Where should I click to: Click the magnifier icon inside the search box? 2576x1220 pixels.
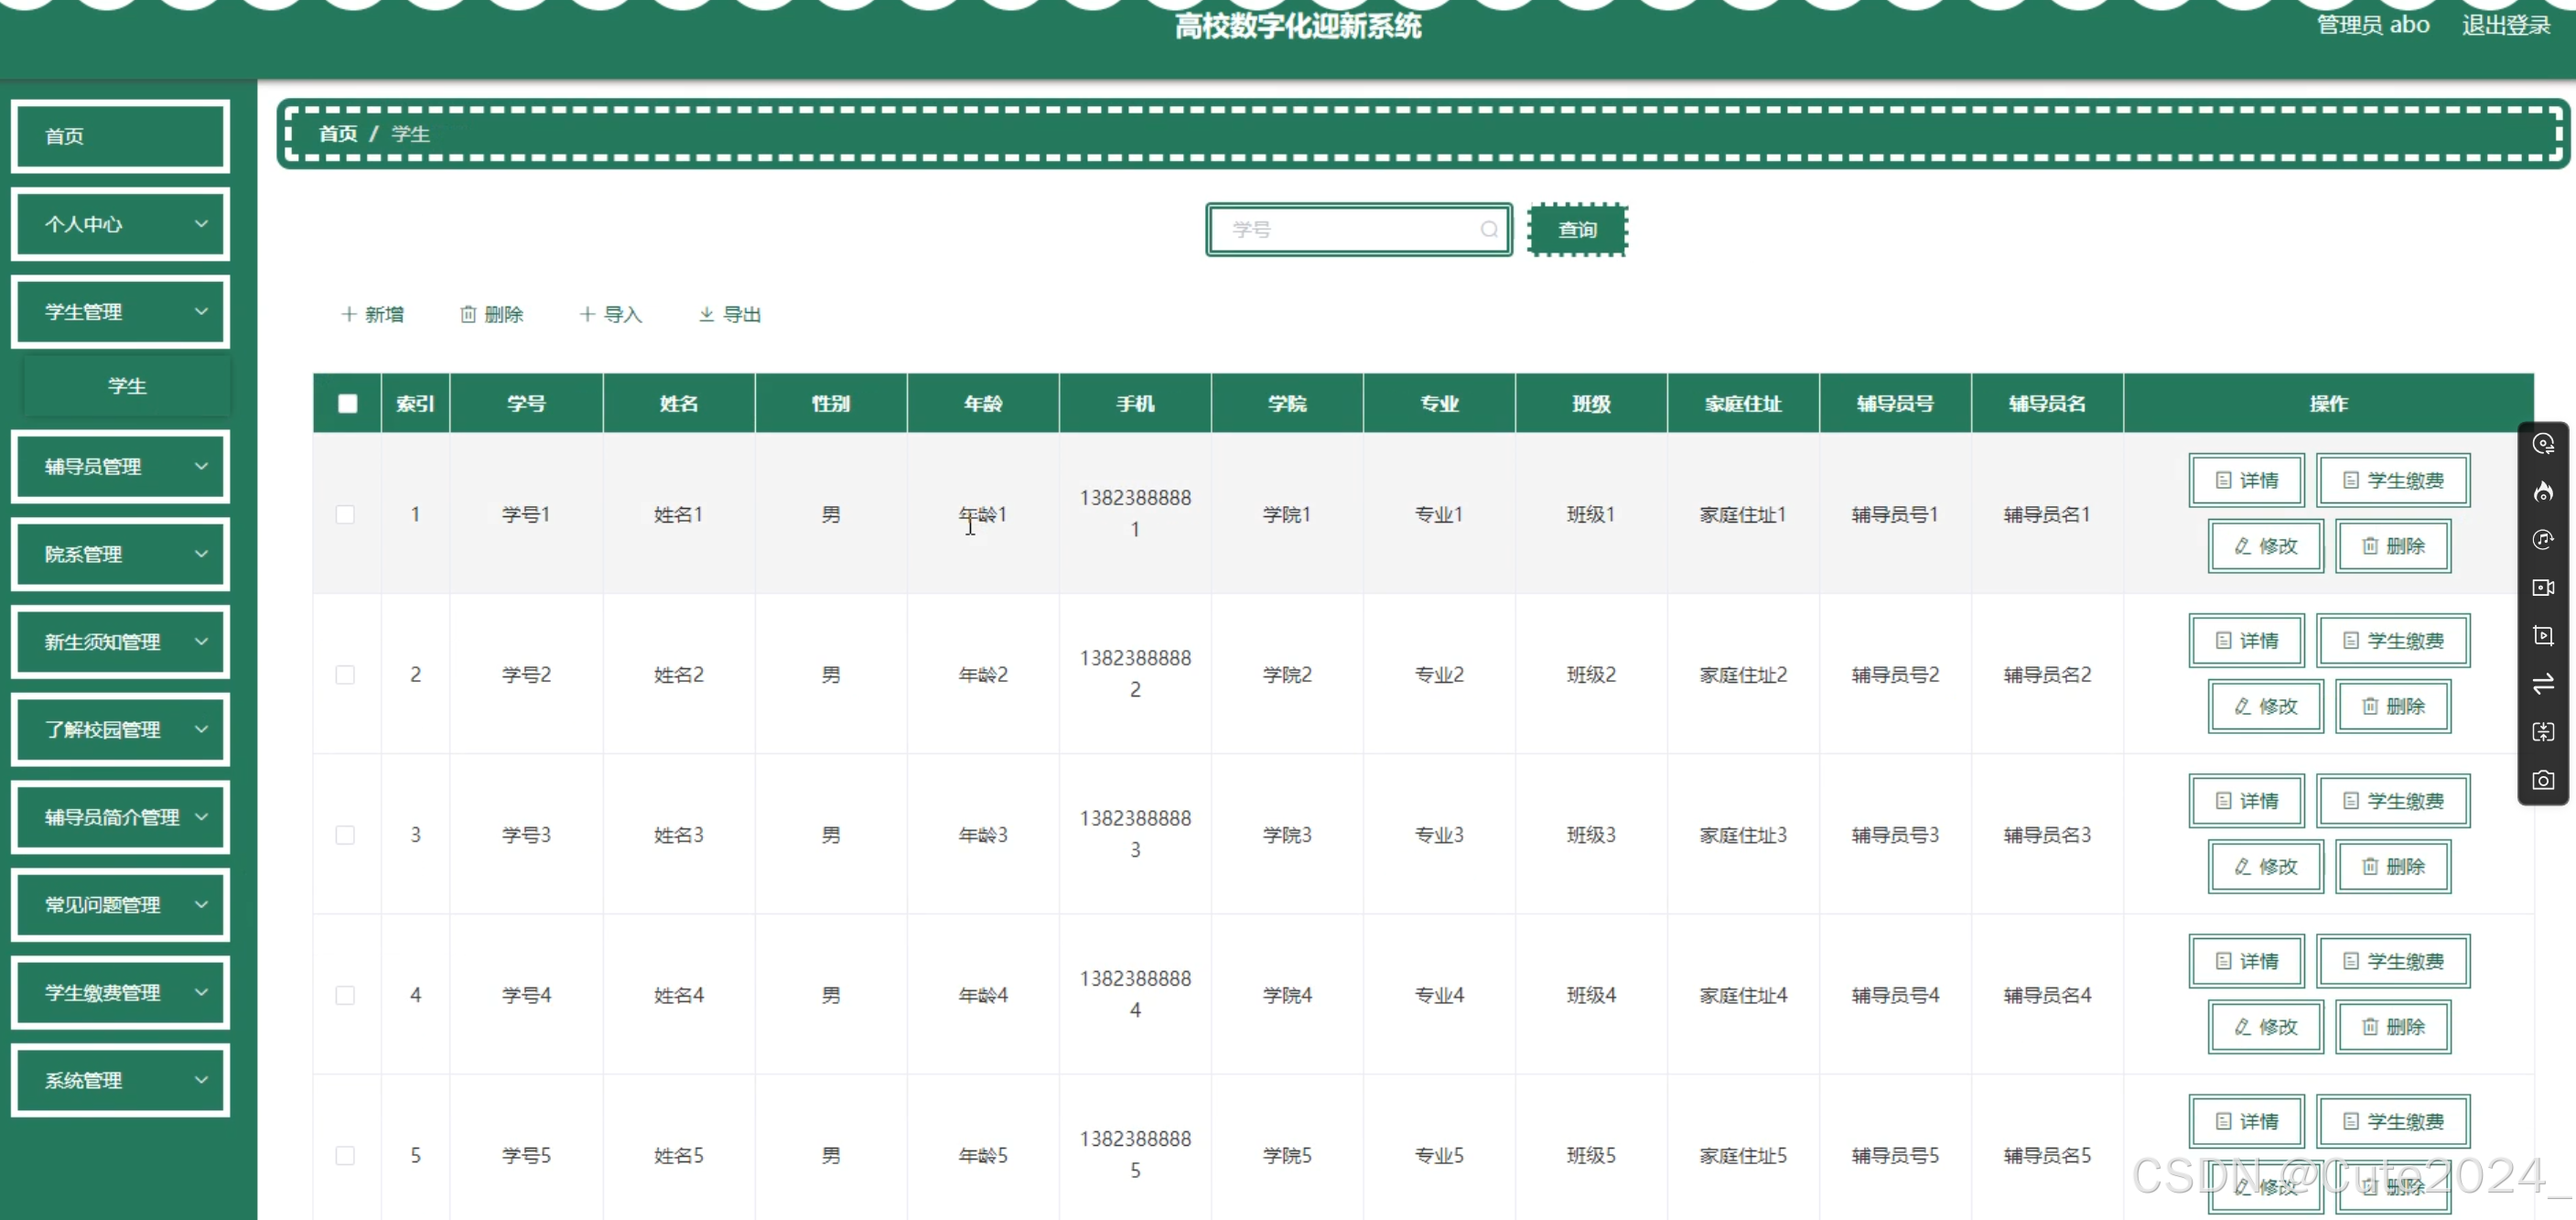click(1489, 229)
